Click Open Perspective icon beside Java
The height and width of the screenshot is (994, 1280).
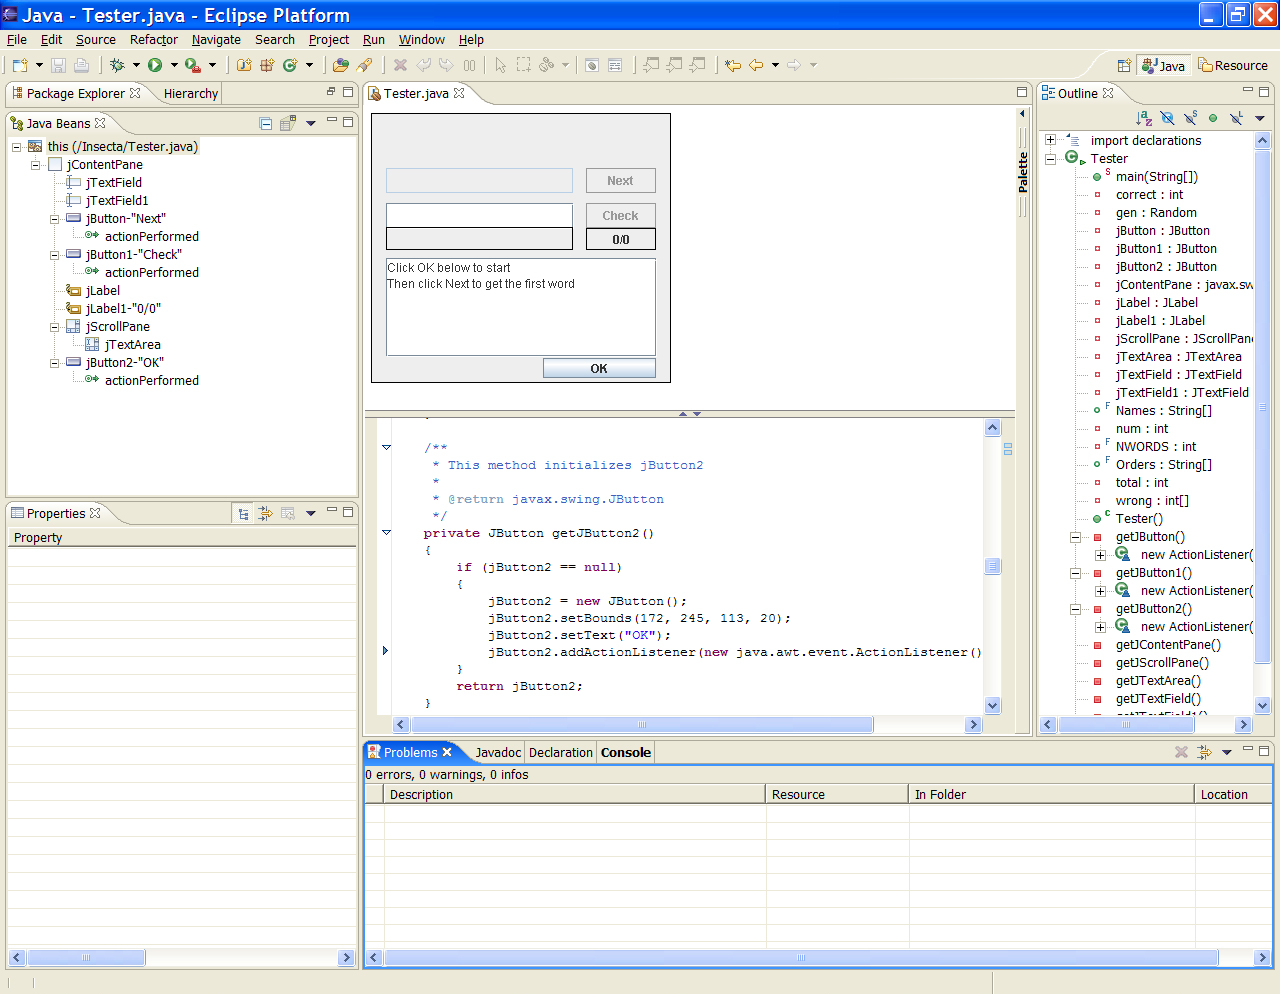[1124, 66]
